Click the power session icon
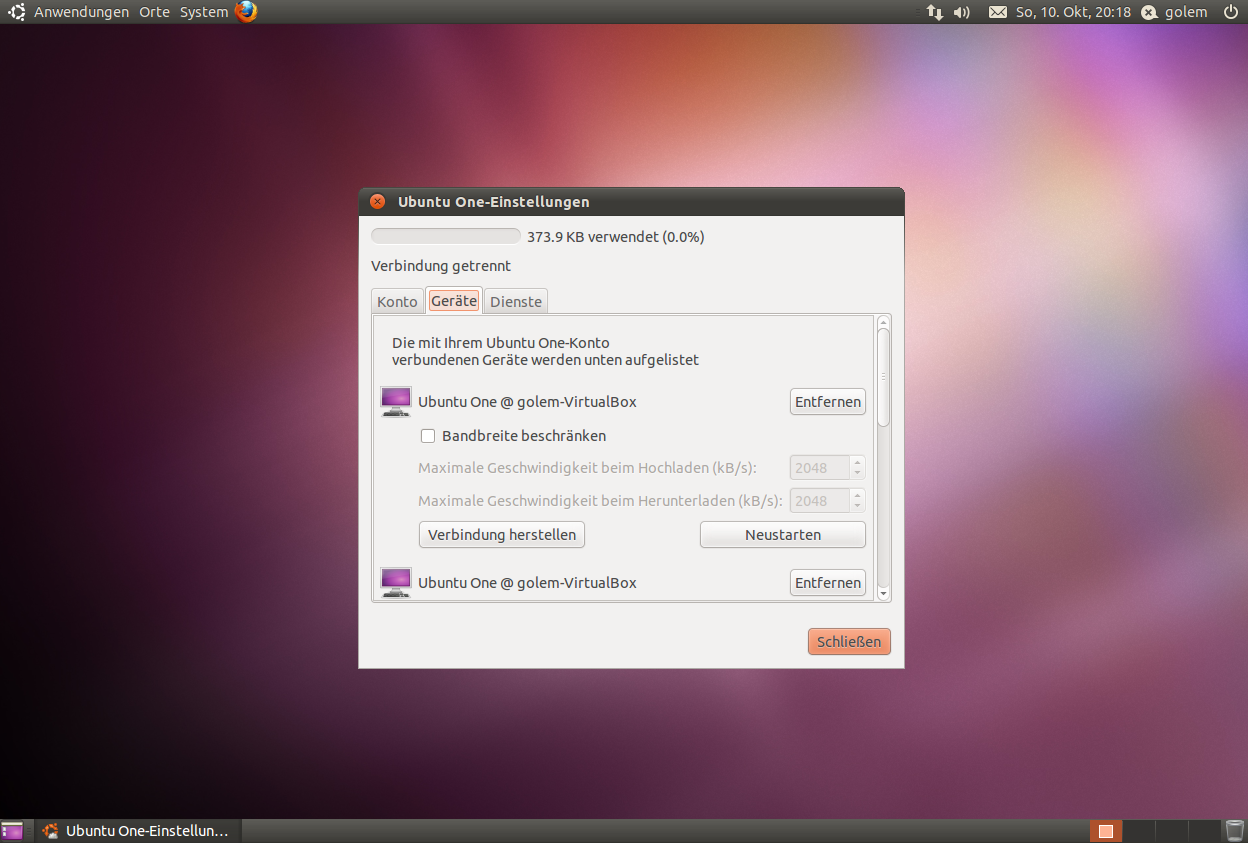The height and width of the screenshot is (843, 1248). coord(1229,12)
